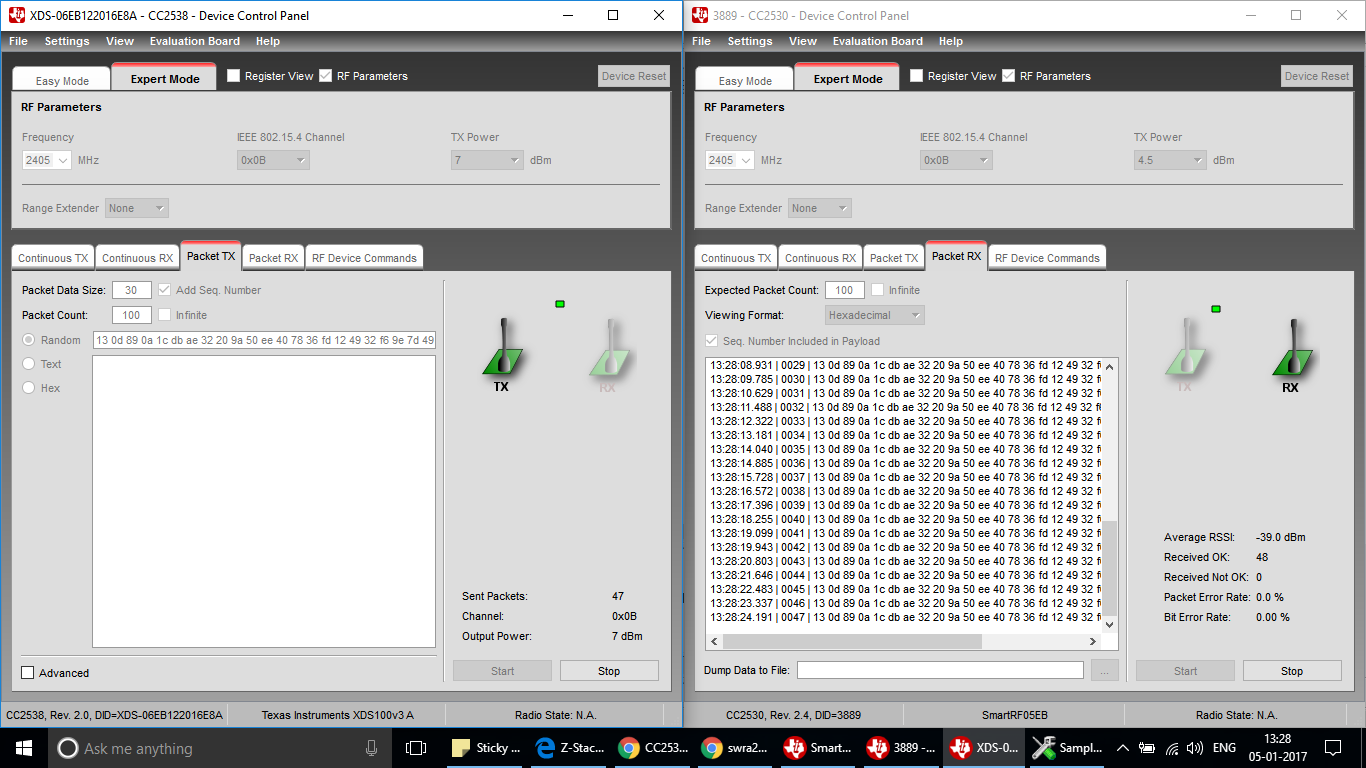Switch to Packet RX tab in CC2538 window

coord(274,258)
